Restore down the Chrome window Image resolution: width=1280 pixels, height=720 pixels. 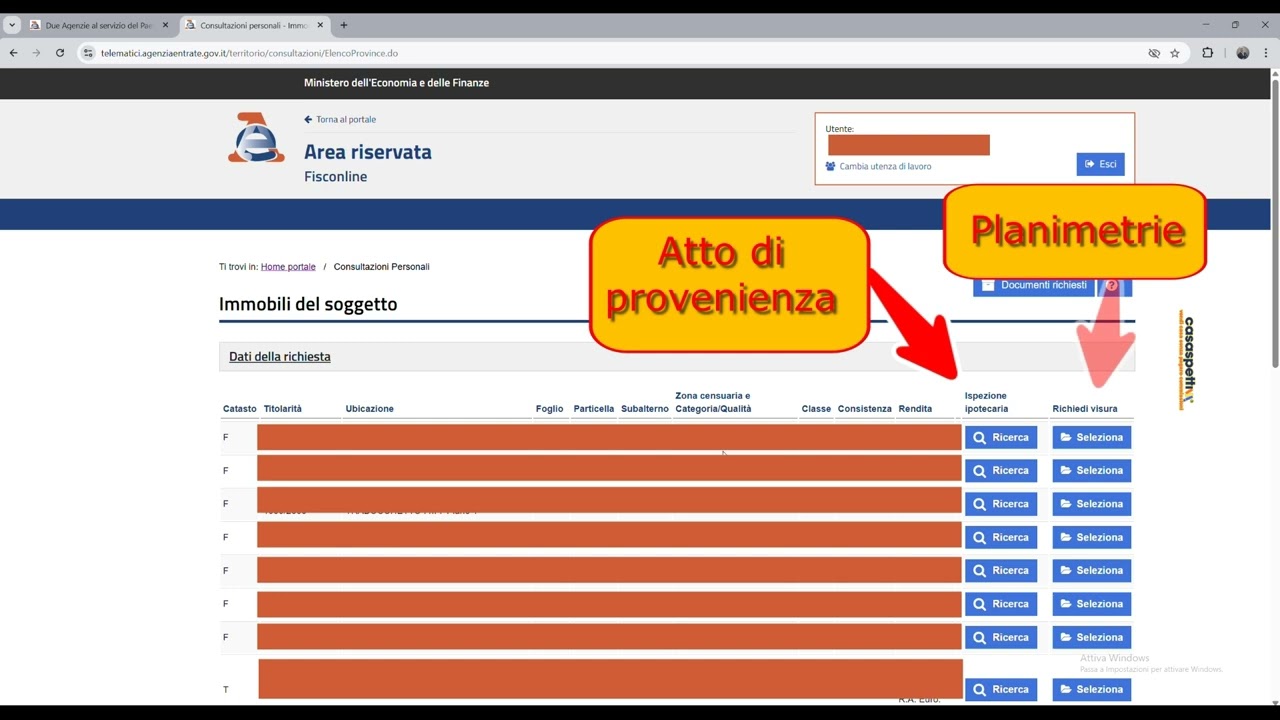pos(1235,25)
